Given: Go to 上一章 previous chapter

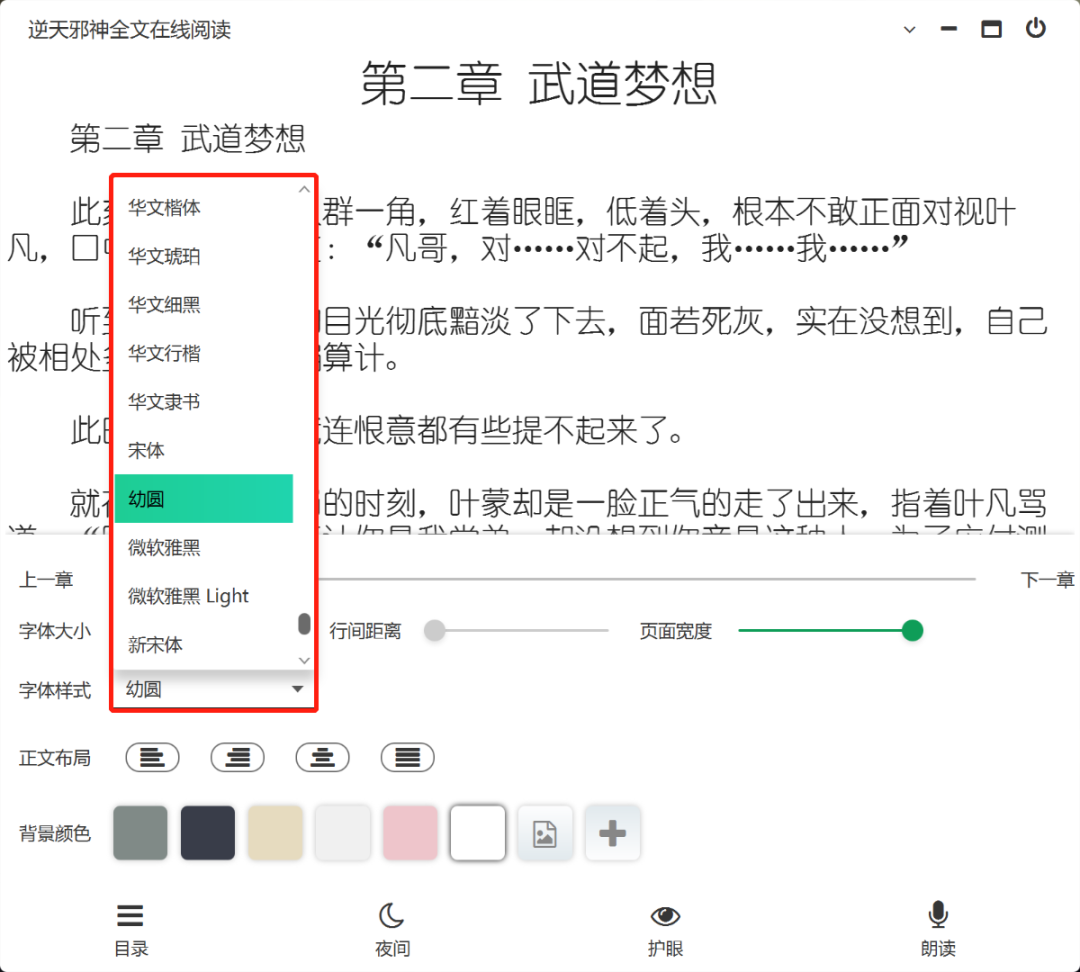Looking at the screenshot, I should tap(46, 579).
